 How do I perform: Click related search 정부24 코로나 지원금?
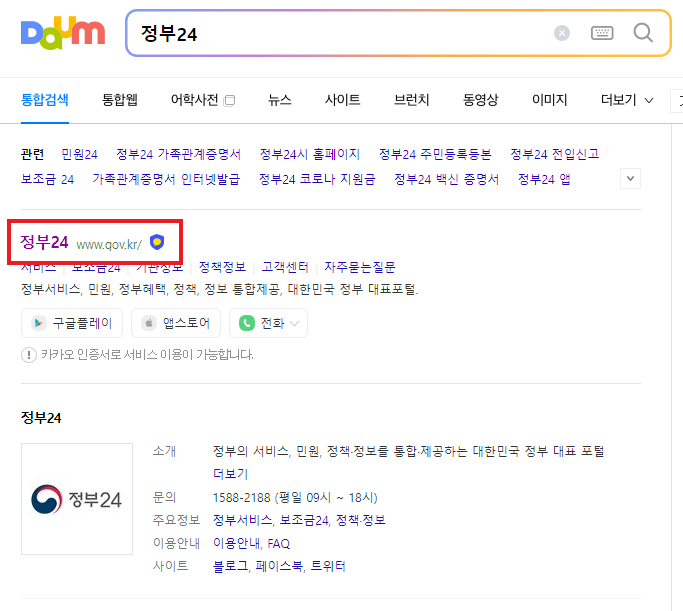317,179
